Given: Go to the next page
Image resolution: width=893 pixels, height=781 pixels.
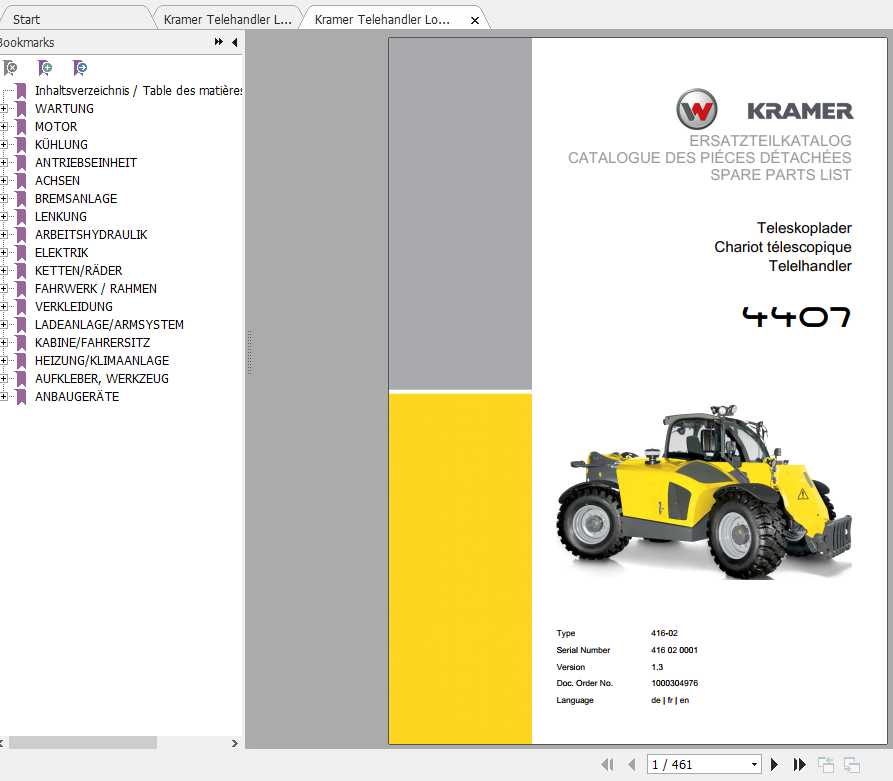Looking at the screenshot, I should tap(774, 764).
